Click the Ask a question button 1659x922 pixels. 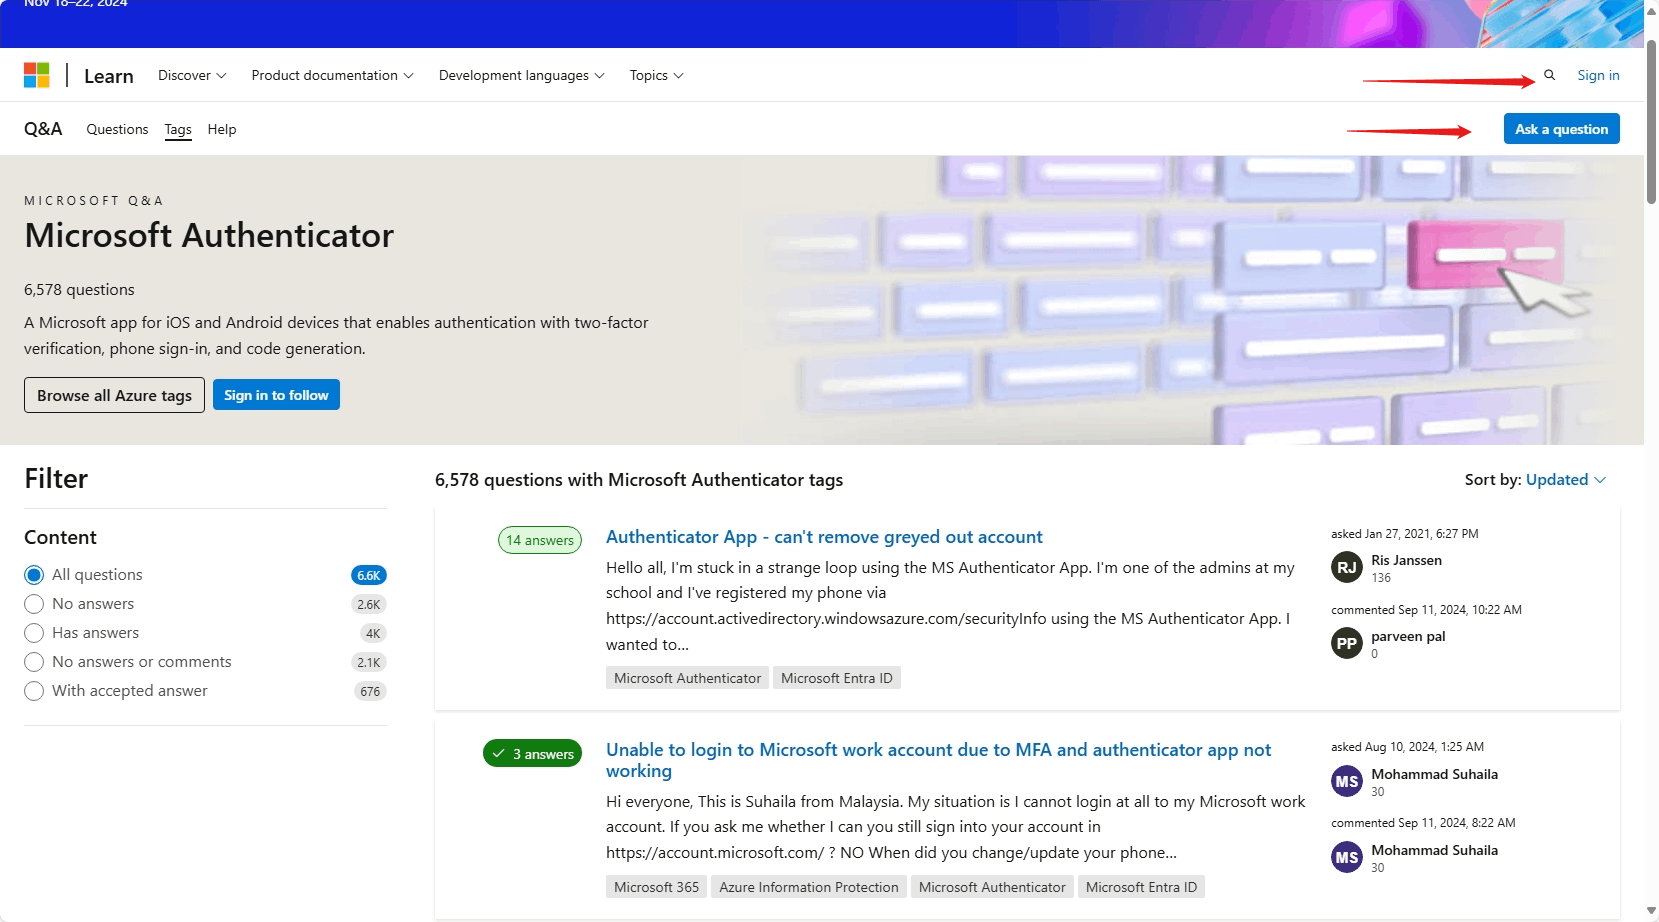tap(1561, 129)
